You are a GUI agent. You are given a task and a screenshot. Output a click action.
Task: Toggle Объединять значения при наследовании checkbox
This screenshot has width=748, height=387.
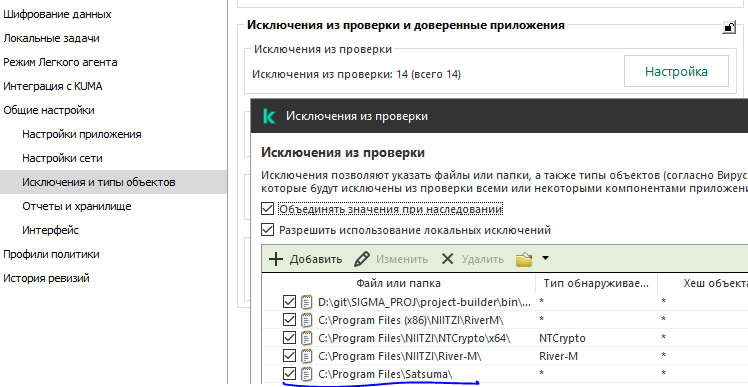click(x=268, y=209)
